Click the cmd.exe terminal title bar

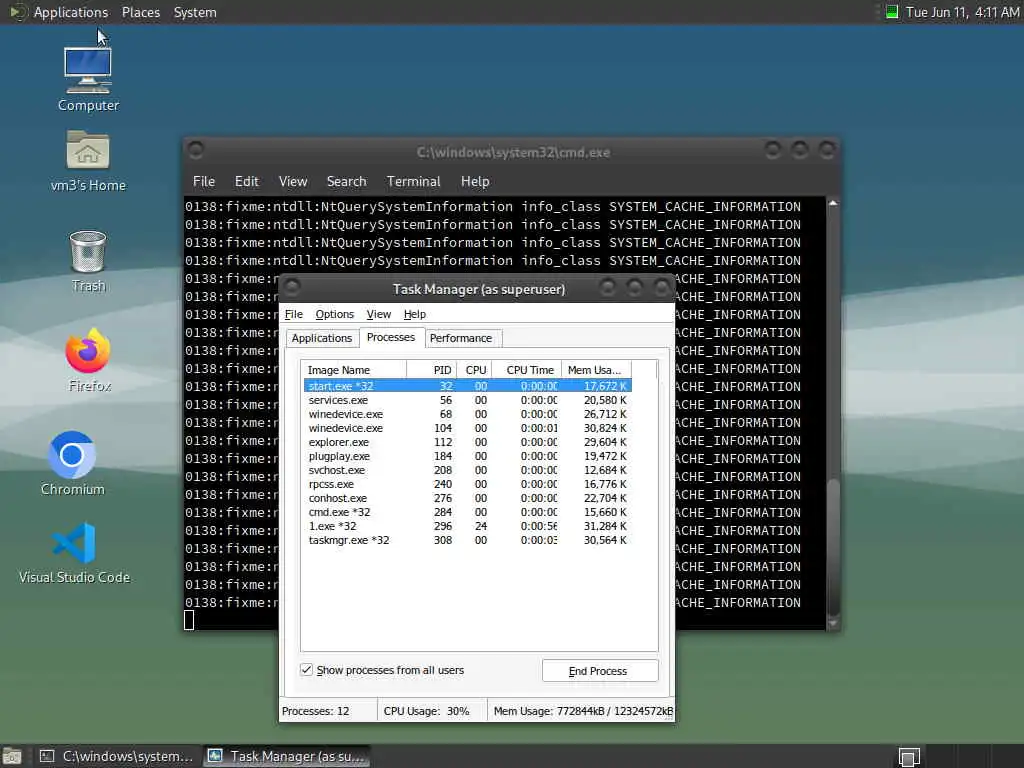513,152
